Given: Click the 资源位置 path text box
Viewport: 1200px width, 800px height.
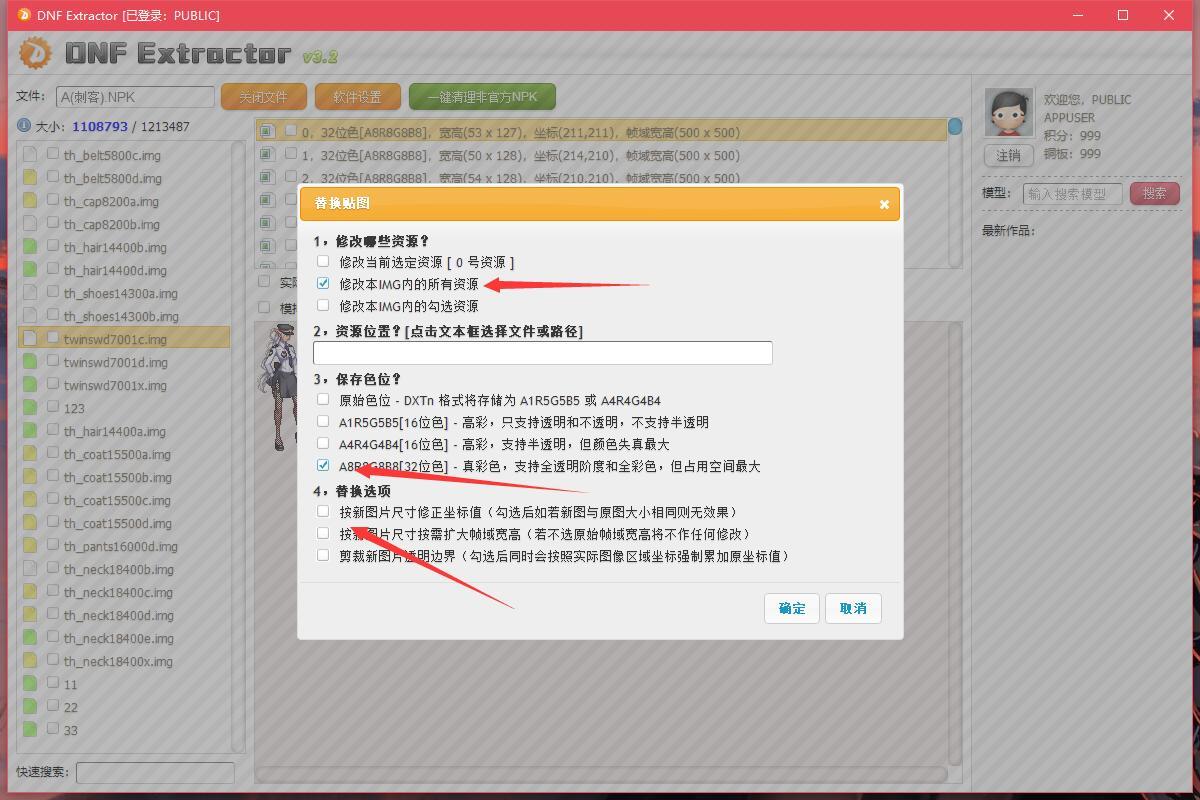Looking at the screenshot, I should (x=543, y=352).
